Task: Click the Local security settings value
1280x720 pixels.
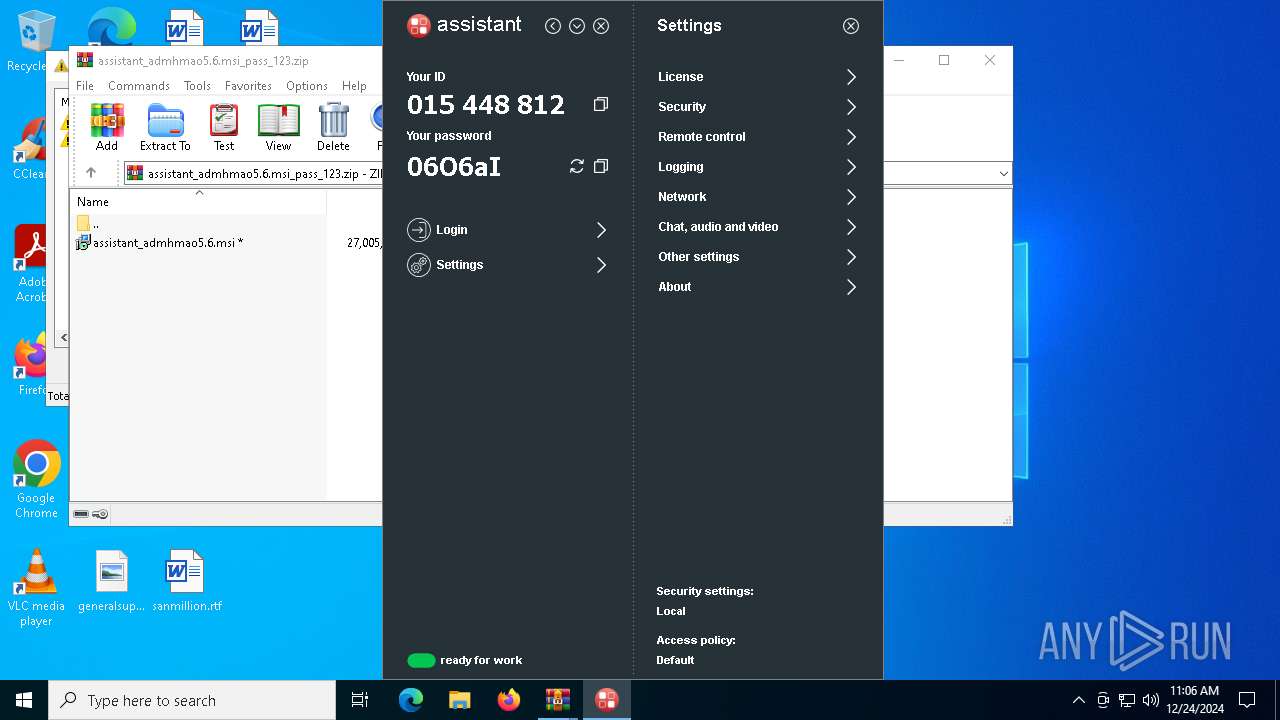Action: coord(671,611)
